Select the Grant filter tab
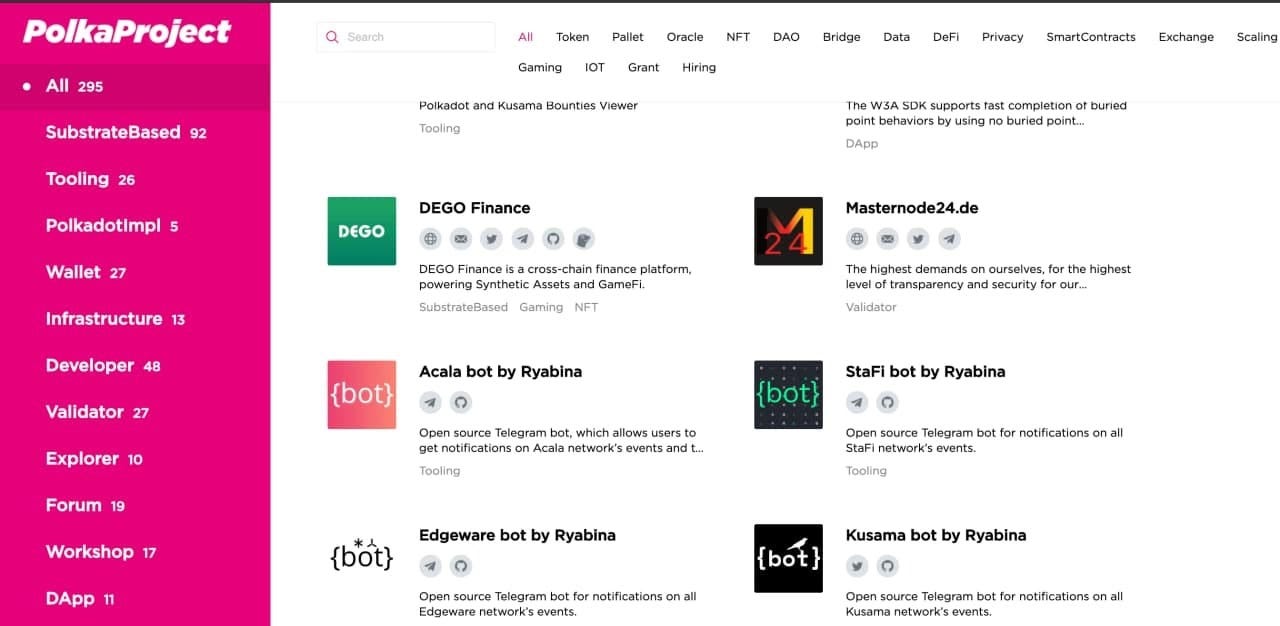 tap(644, 67)
